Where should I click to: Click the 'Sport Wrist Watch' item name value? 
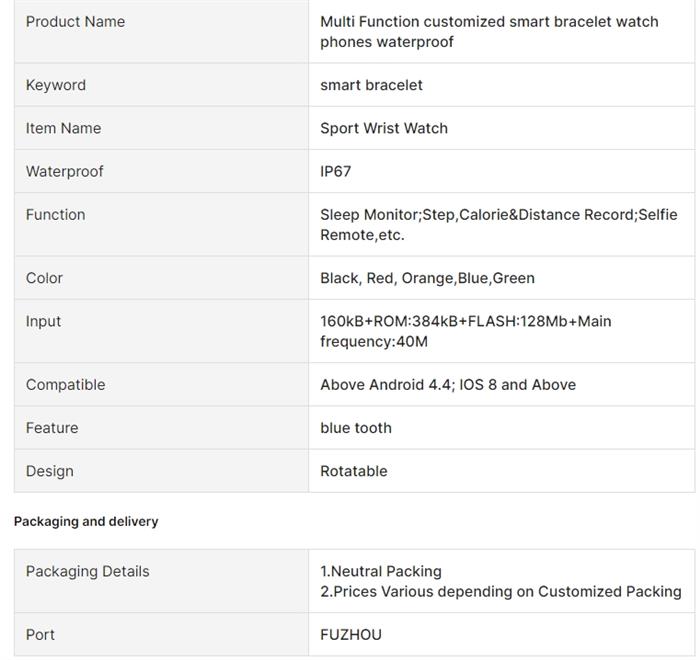click(384, 128)
